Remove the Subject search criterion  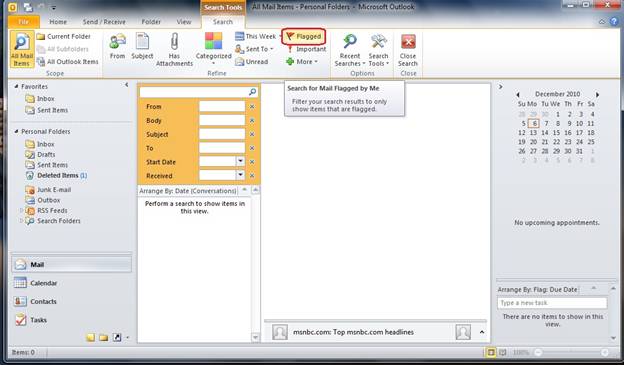click(252, 135)
